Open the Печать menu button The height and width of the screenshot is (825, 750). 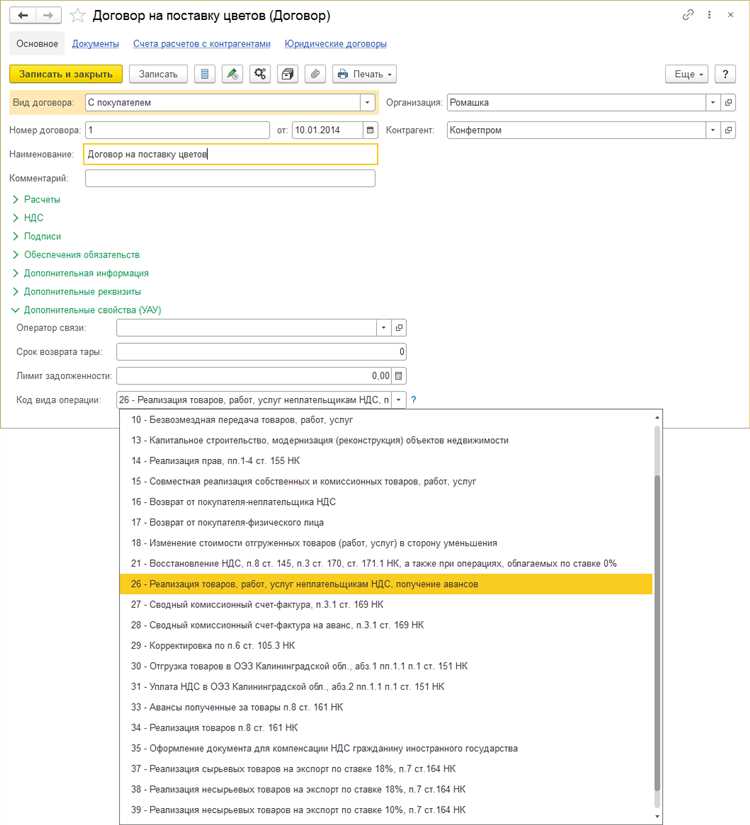coord(364,74)
